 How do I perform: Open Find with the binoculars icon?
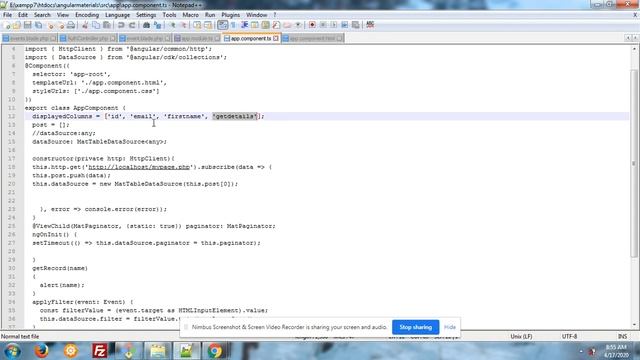click(147, 25)
